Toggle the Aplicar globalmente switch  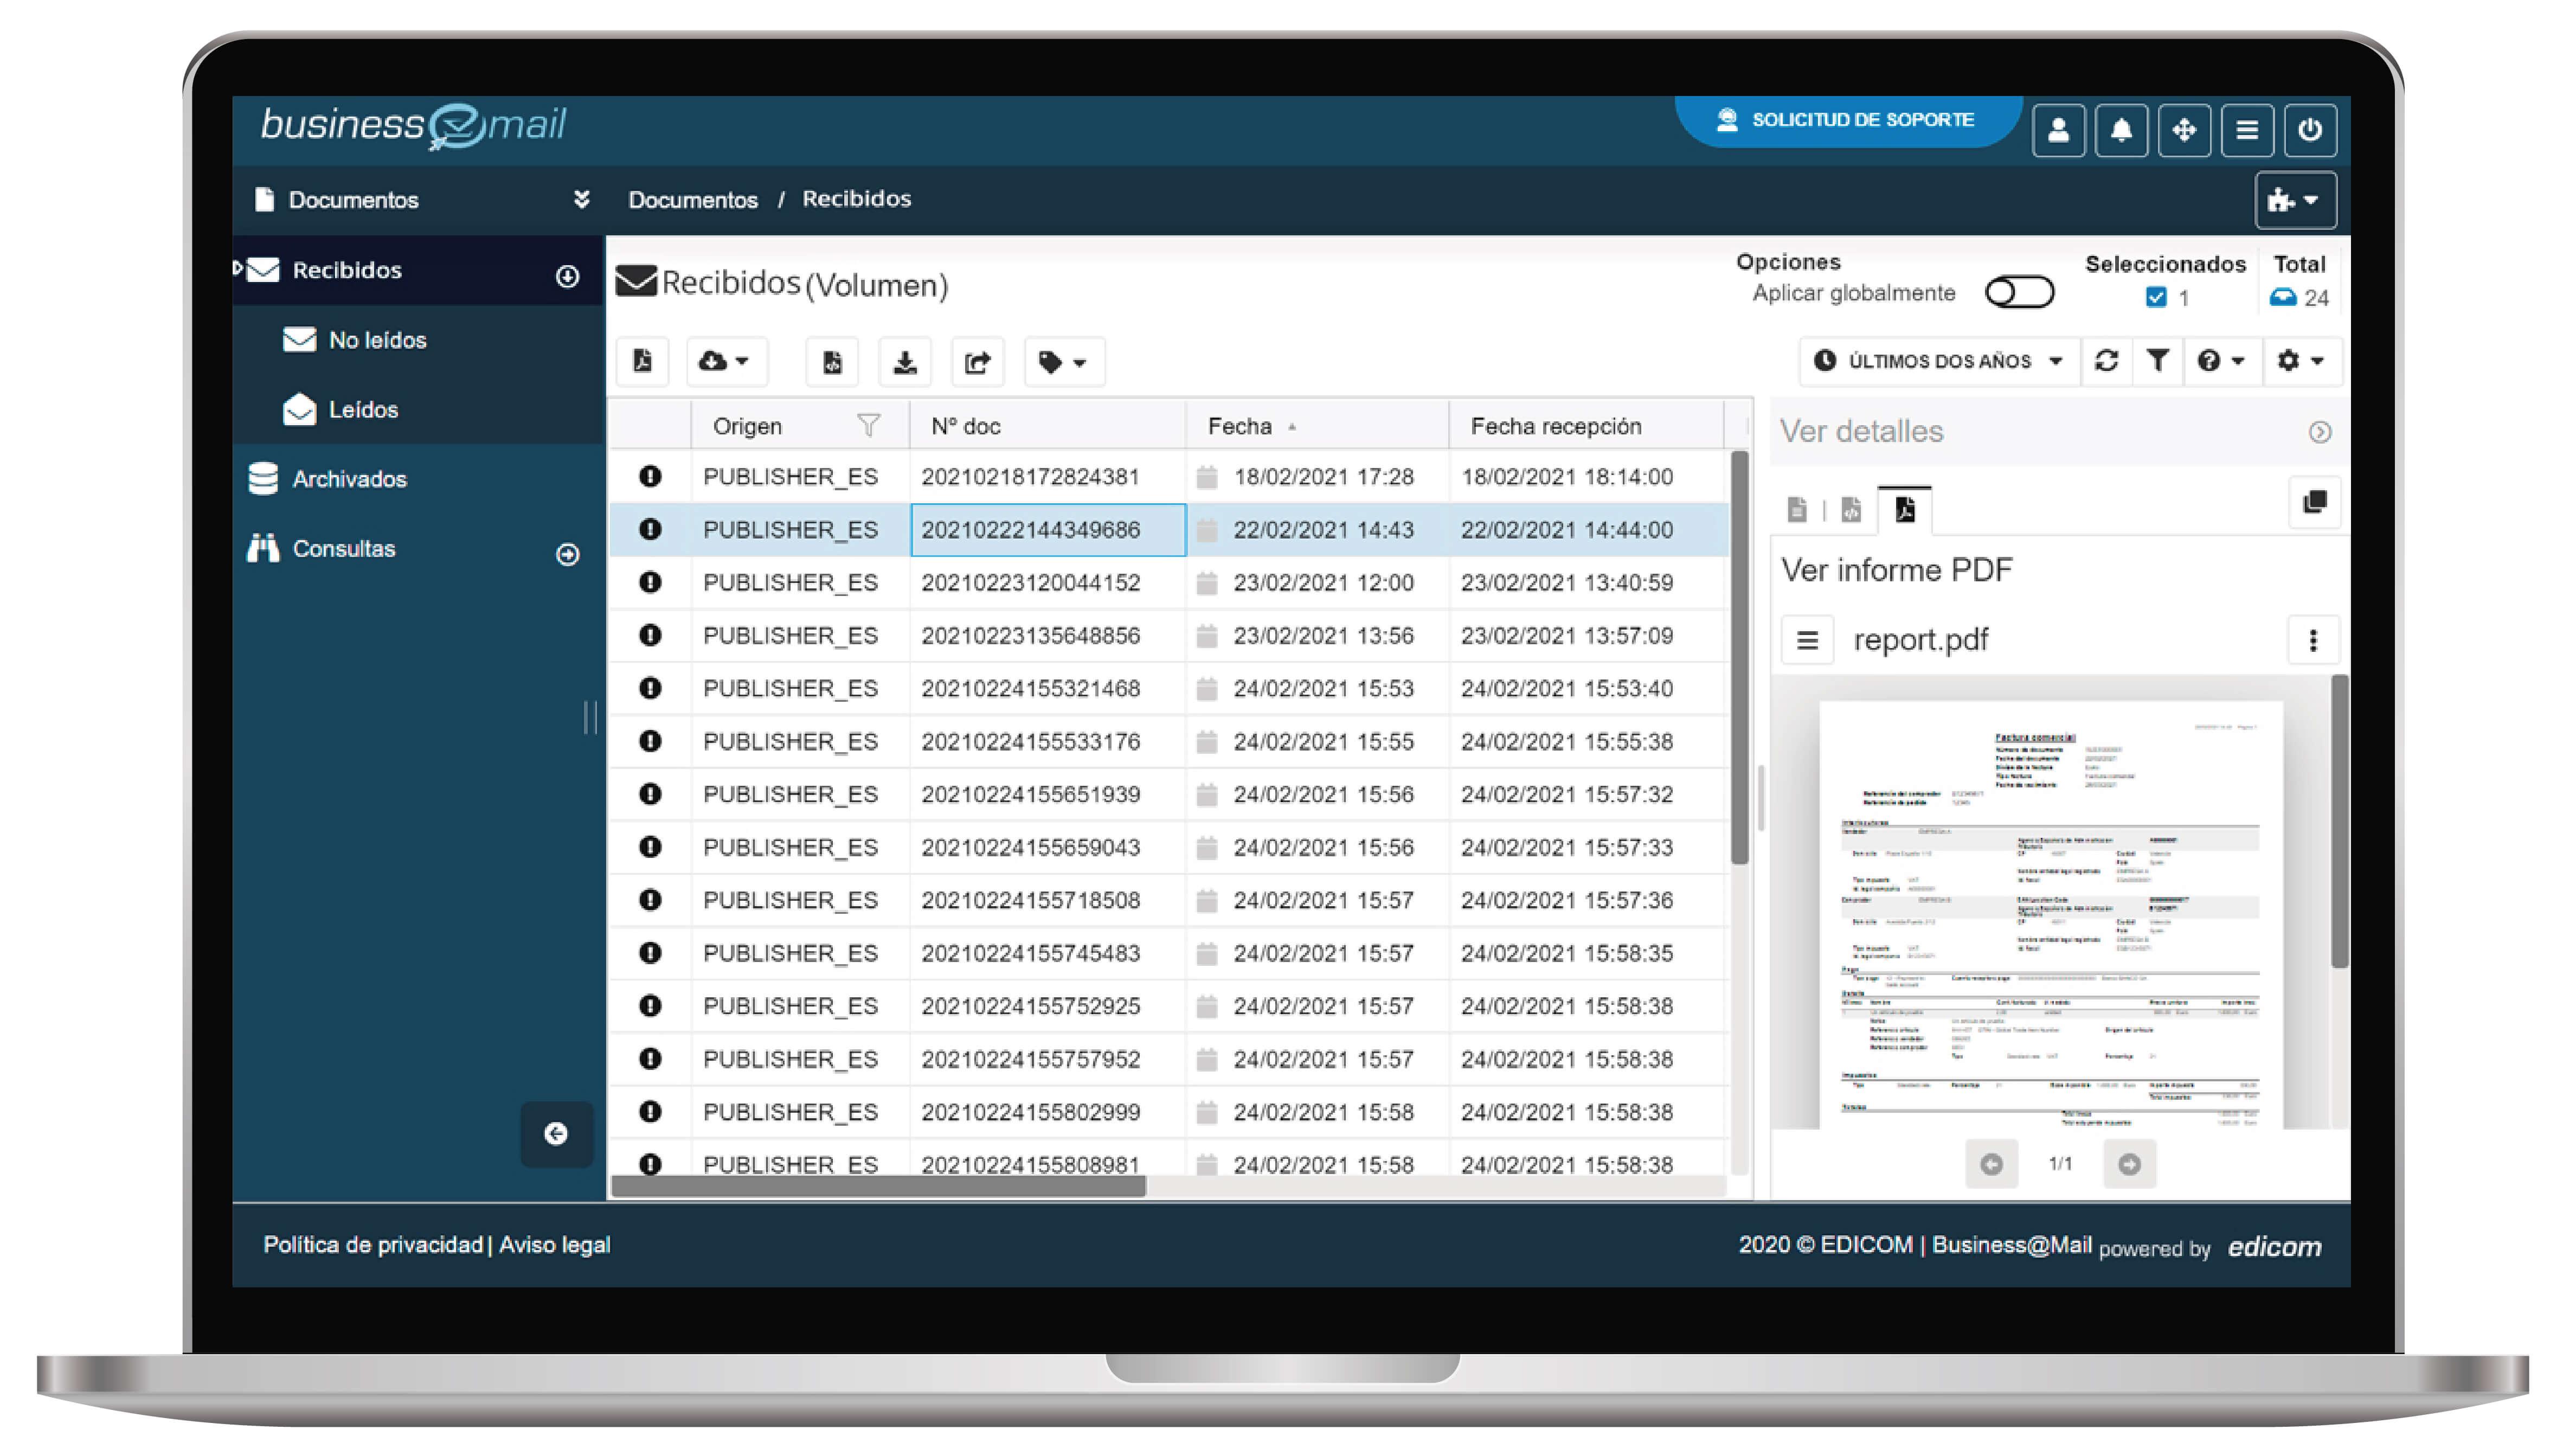tap(2019, 293)
